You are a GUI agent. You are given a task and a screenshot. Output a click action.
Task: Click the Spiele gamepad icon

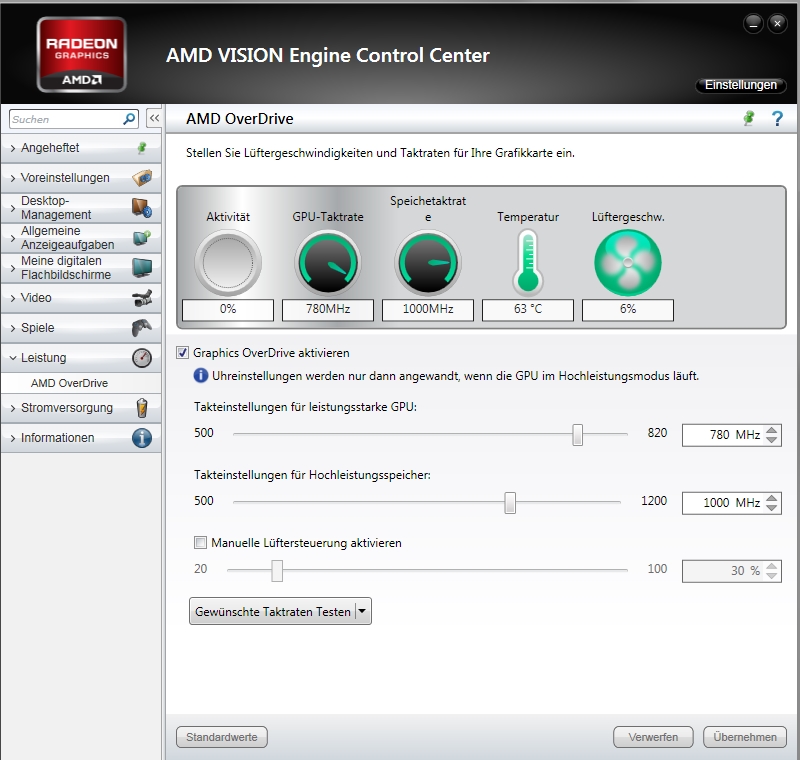click(x=142, y=327)
